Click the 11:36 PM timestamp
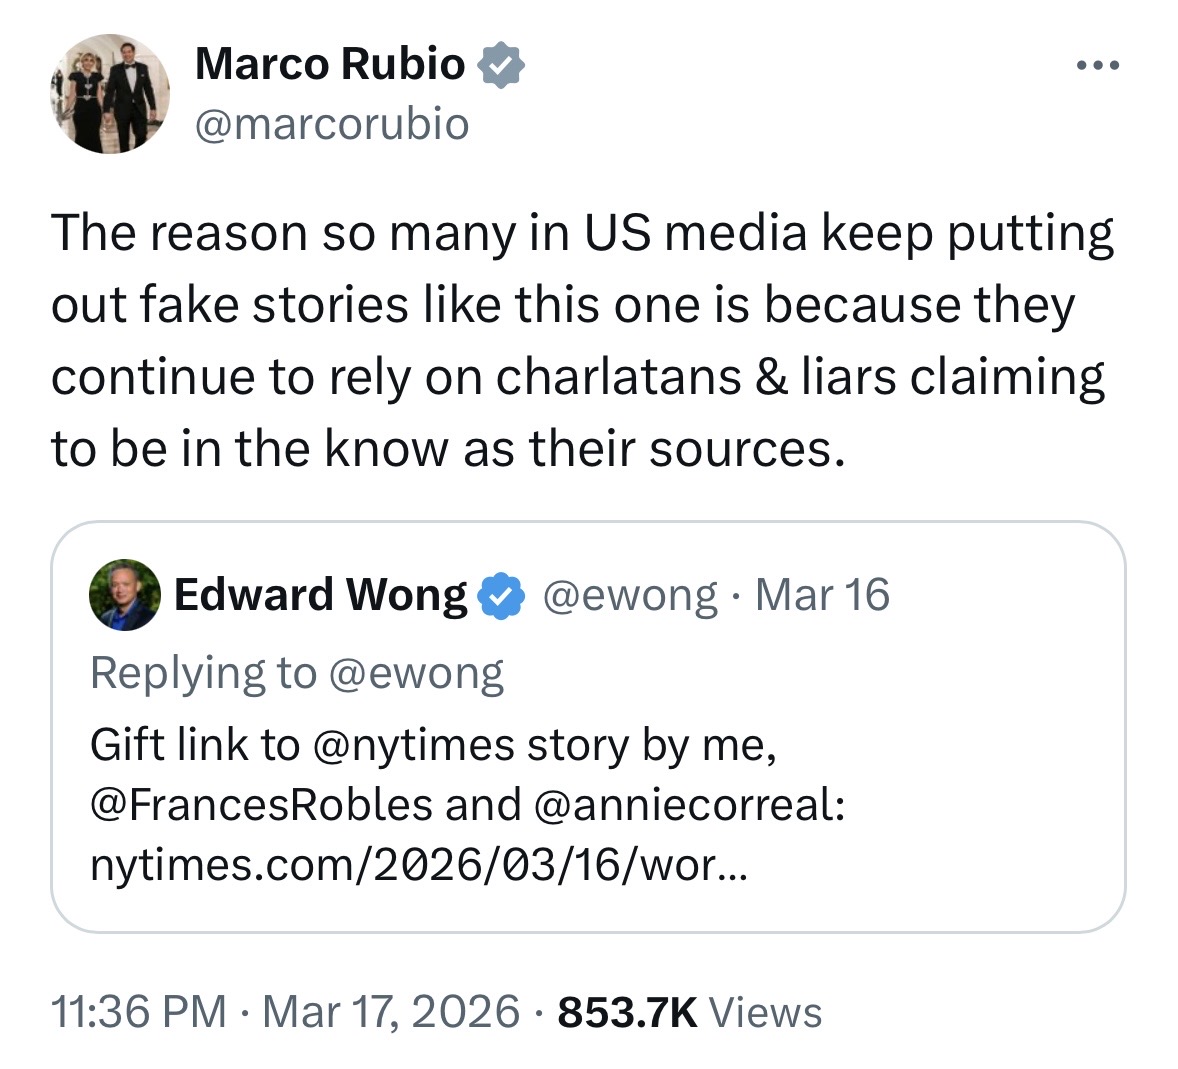Screen dimensions: 1178x1069 139,1012
